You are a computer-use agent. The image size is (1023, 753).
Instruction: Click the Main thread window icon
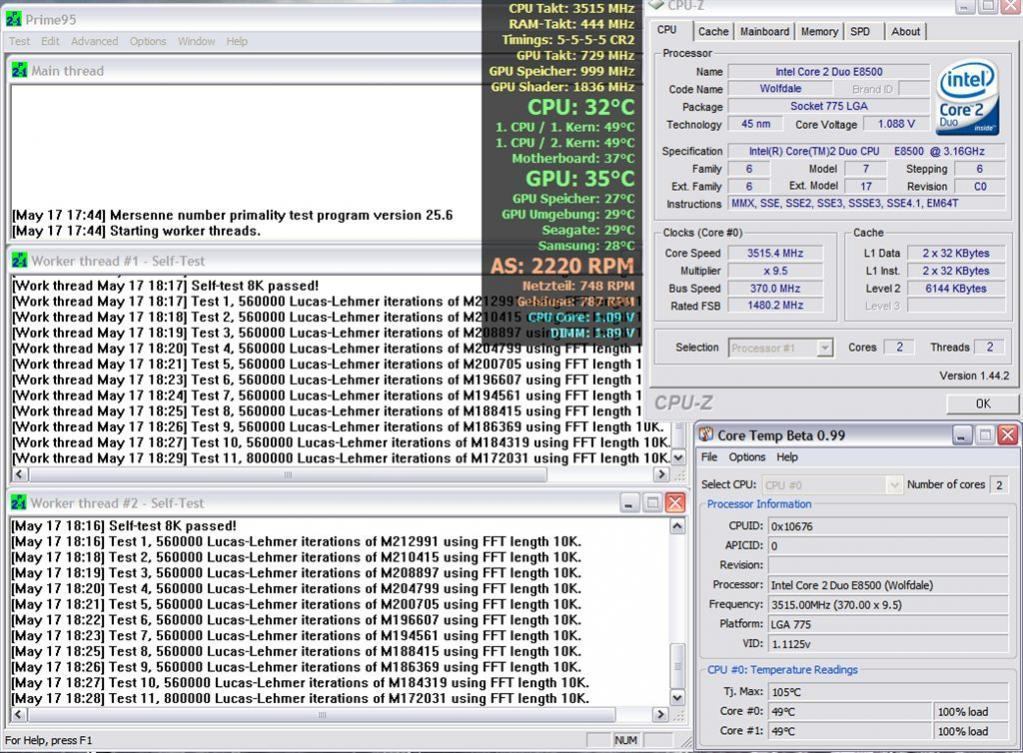click(19, 70)
